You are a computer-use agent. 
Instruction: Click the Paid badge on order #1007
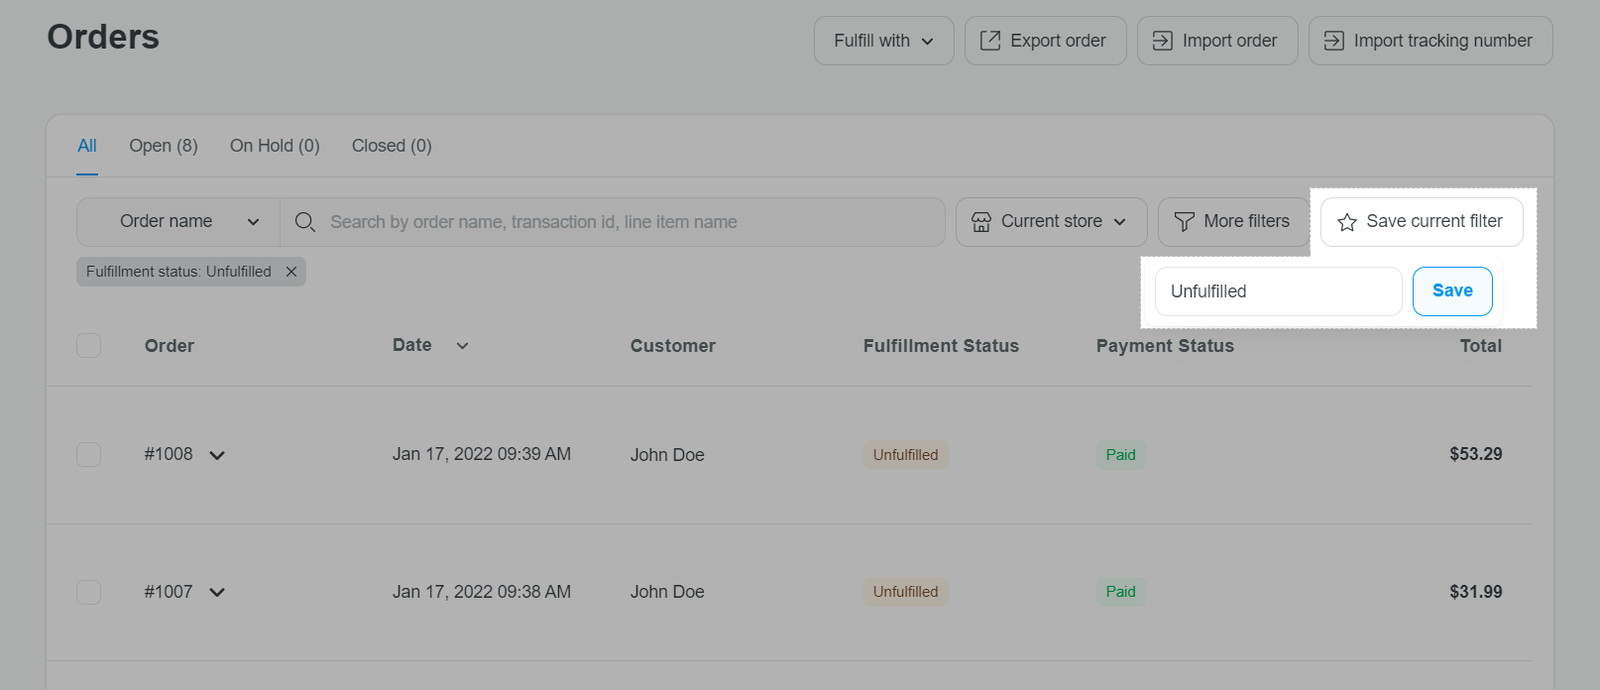(x=1120, y=592)
